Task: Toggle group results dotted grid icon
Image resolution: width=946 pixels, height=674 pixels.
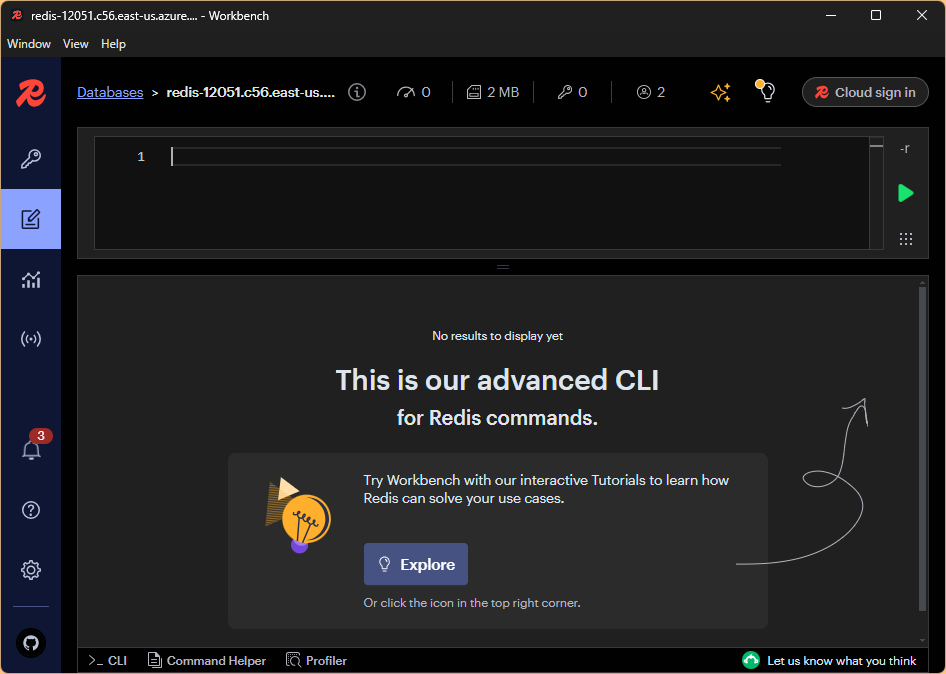Action: (906, 239)
